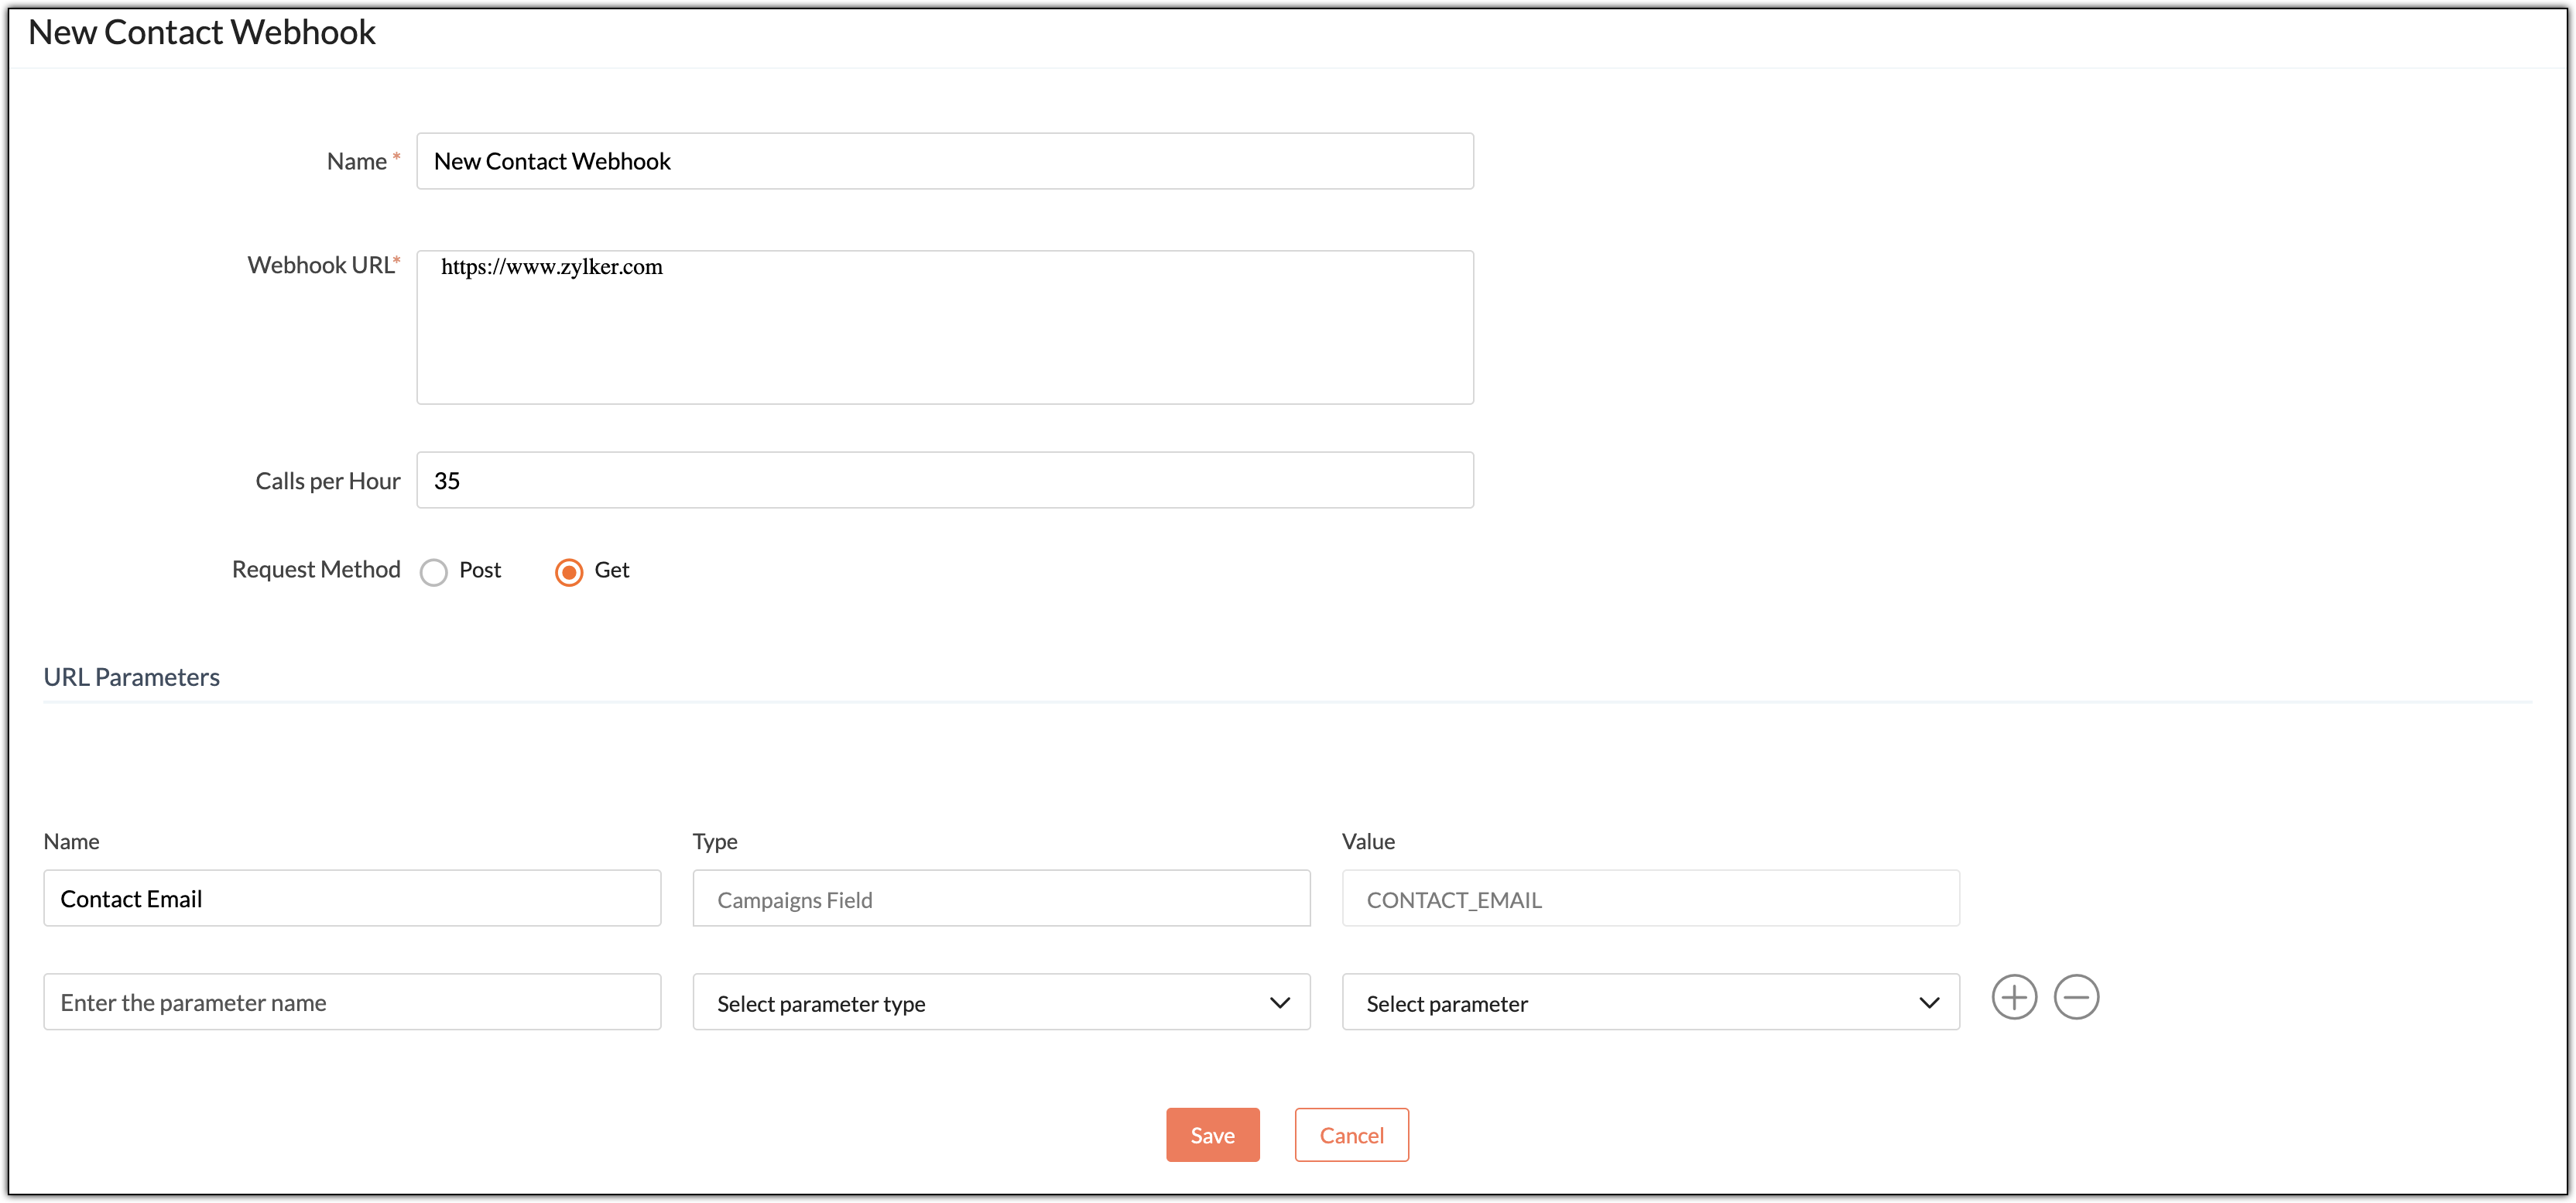Click inside the Name field
2576x1203 pixels.
pyautogui.click(x=945, y=160)
